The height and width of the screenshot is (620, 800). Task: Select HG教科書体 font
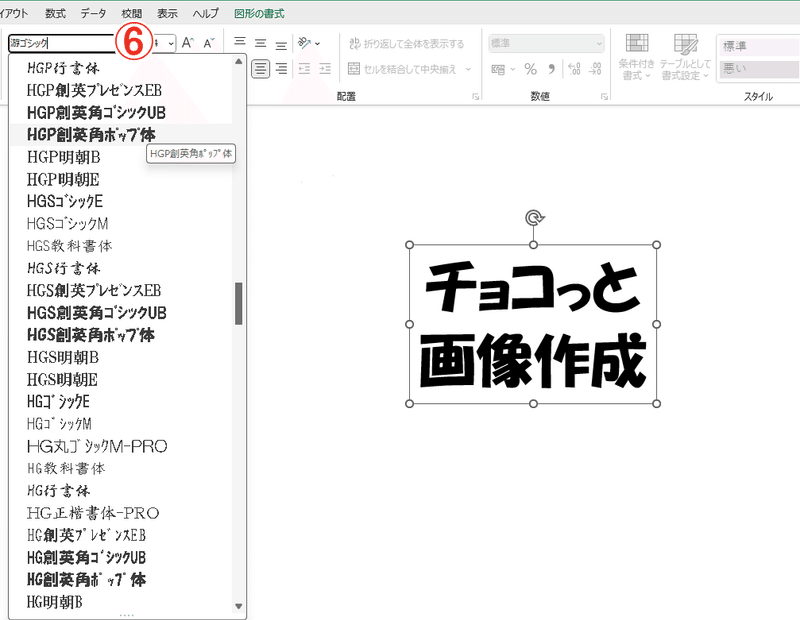pyautogui.click(x=120, y=468)
